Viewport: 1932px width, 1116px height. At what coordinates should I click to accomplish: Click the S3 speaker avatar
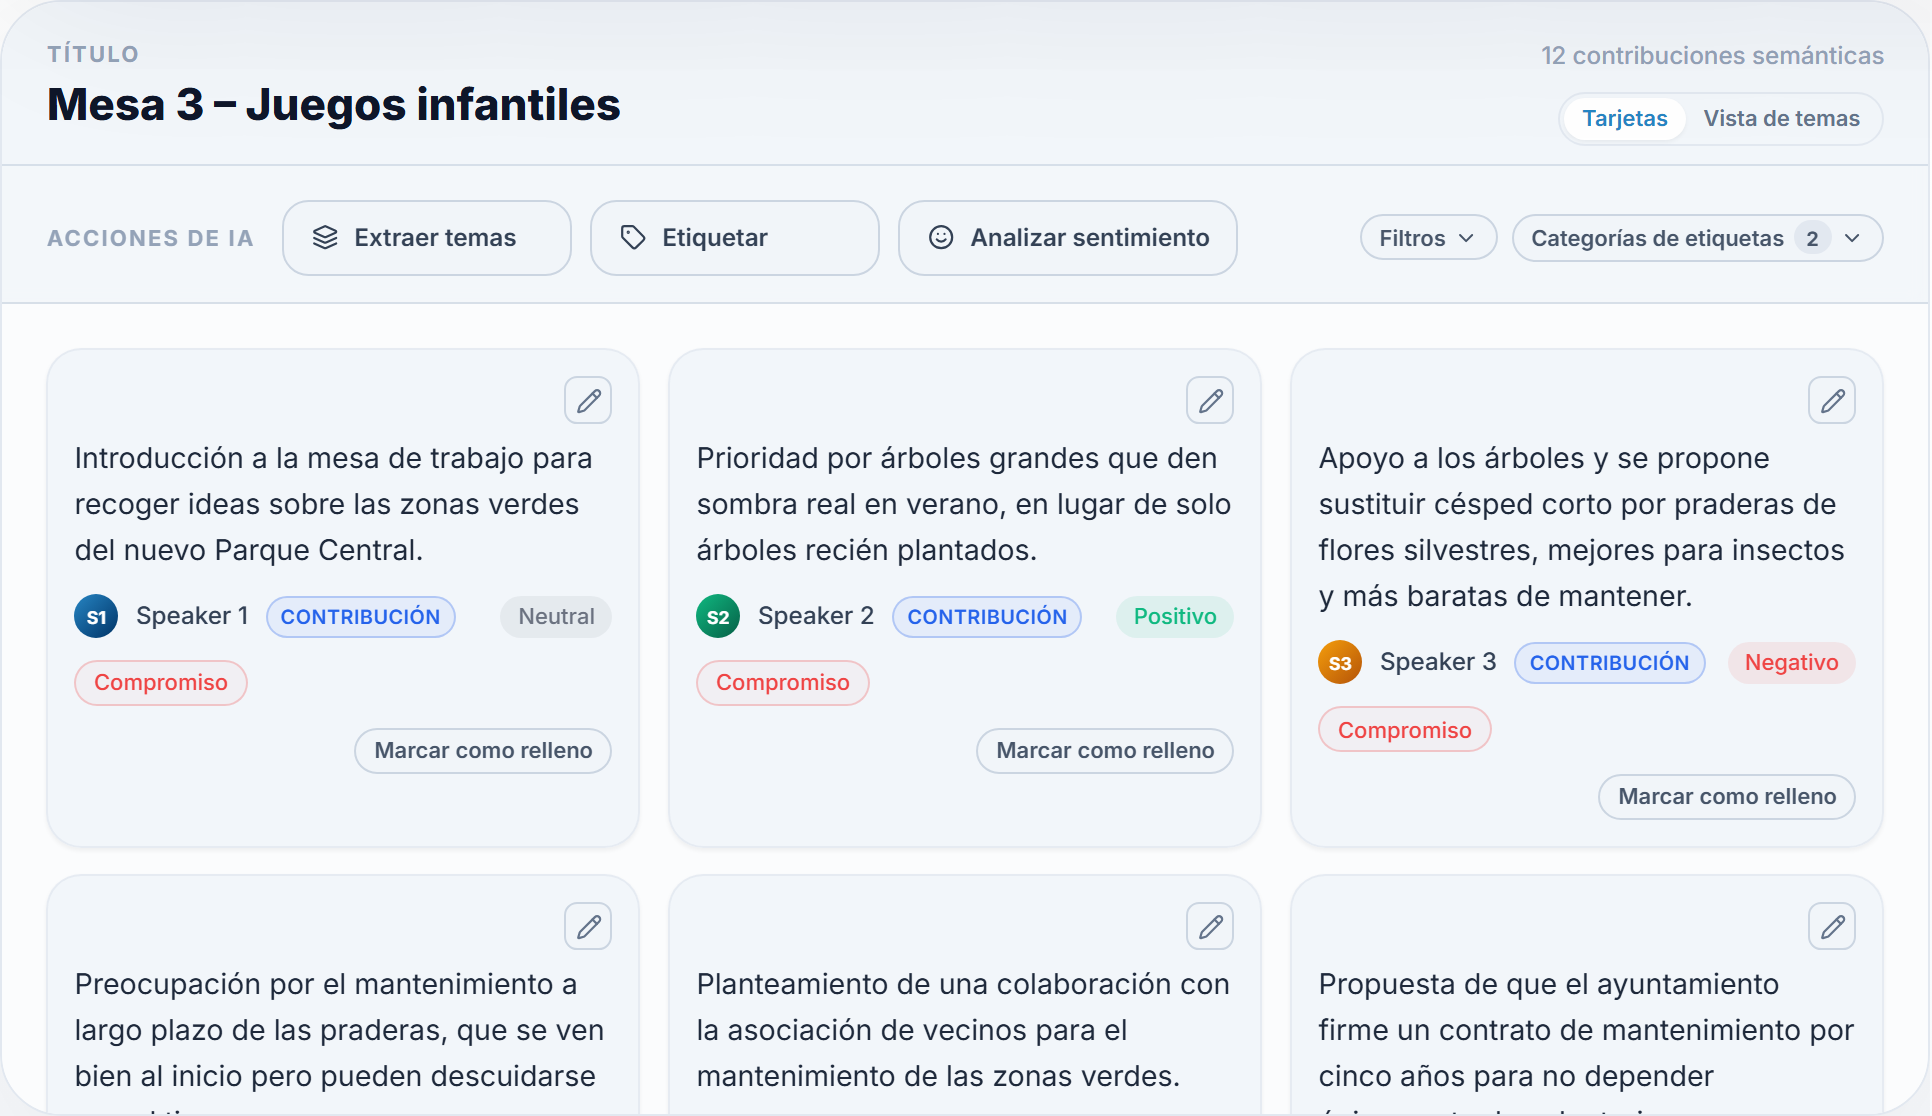1340,662
